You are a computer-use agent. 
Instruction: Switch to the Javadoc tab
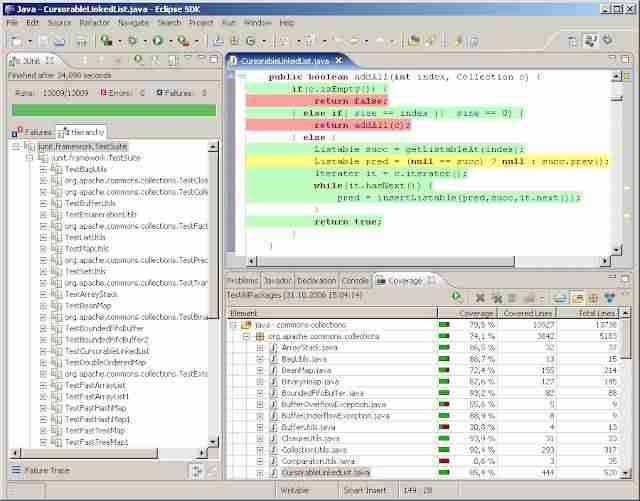(278, 281)
